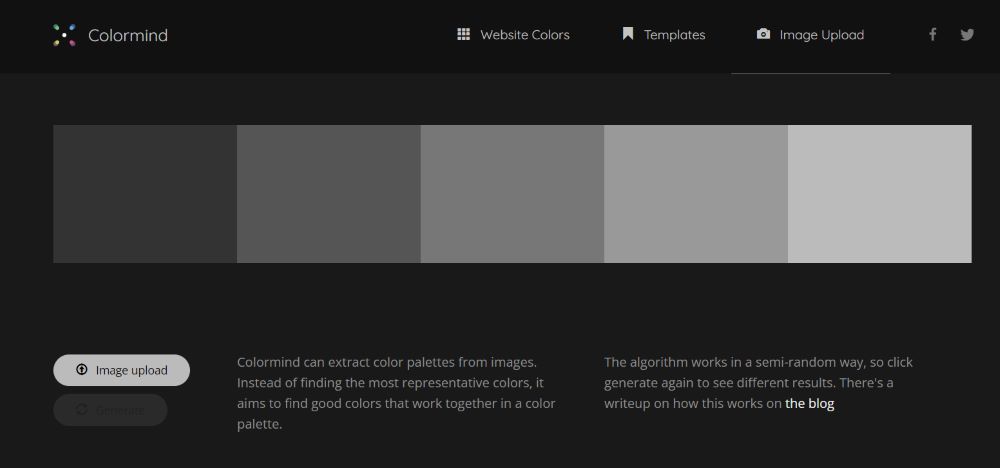Click the upload arrow icon

[82, 370]
